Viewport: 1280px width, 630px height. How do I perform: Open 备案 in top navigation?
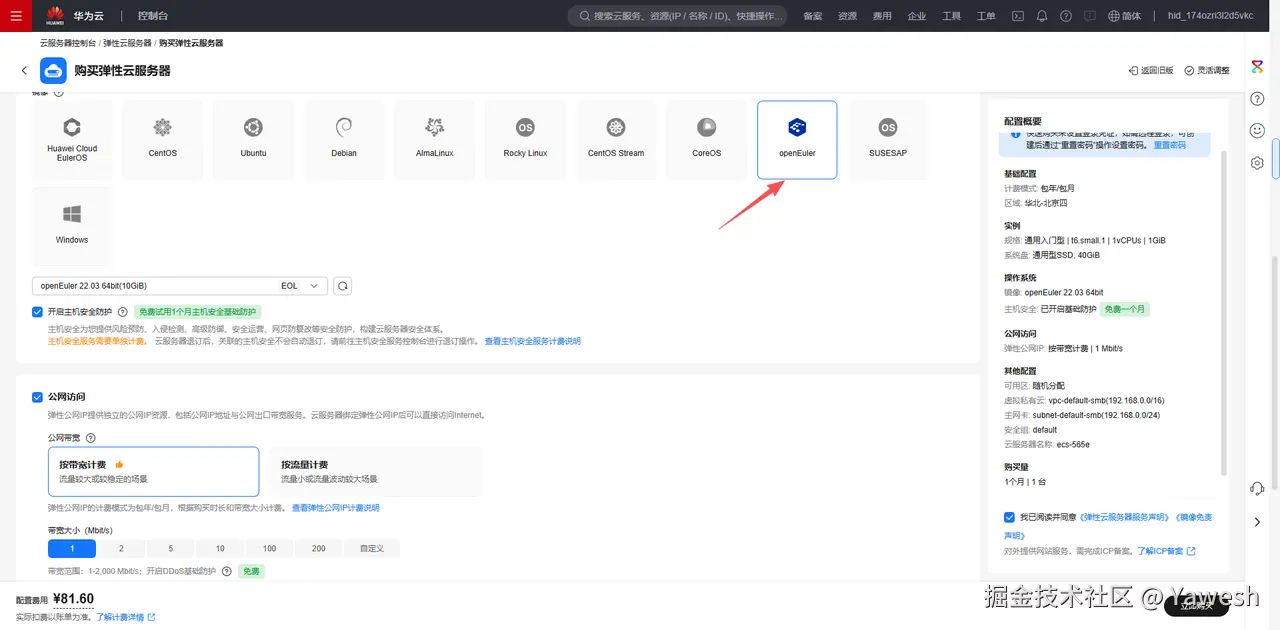click(813, 16)
